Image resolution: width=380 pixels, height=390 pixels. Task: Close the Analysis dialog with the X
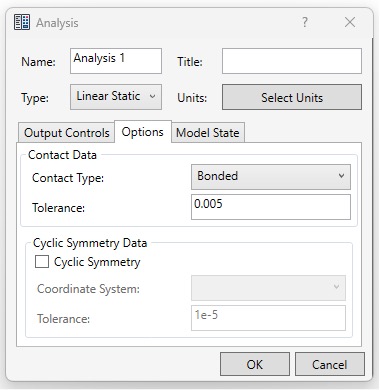pyautogui.click(x=350, y=23)
